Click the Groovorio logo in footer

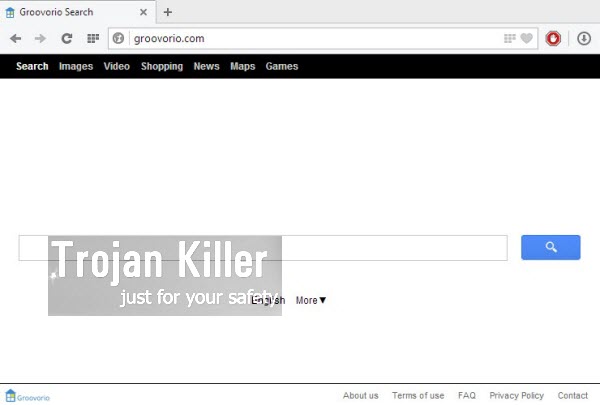(27, 395)
